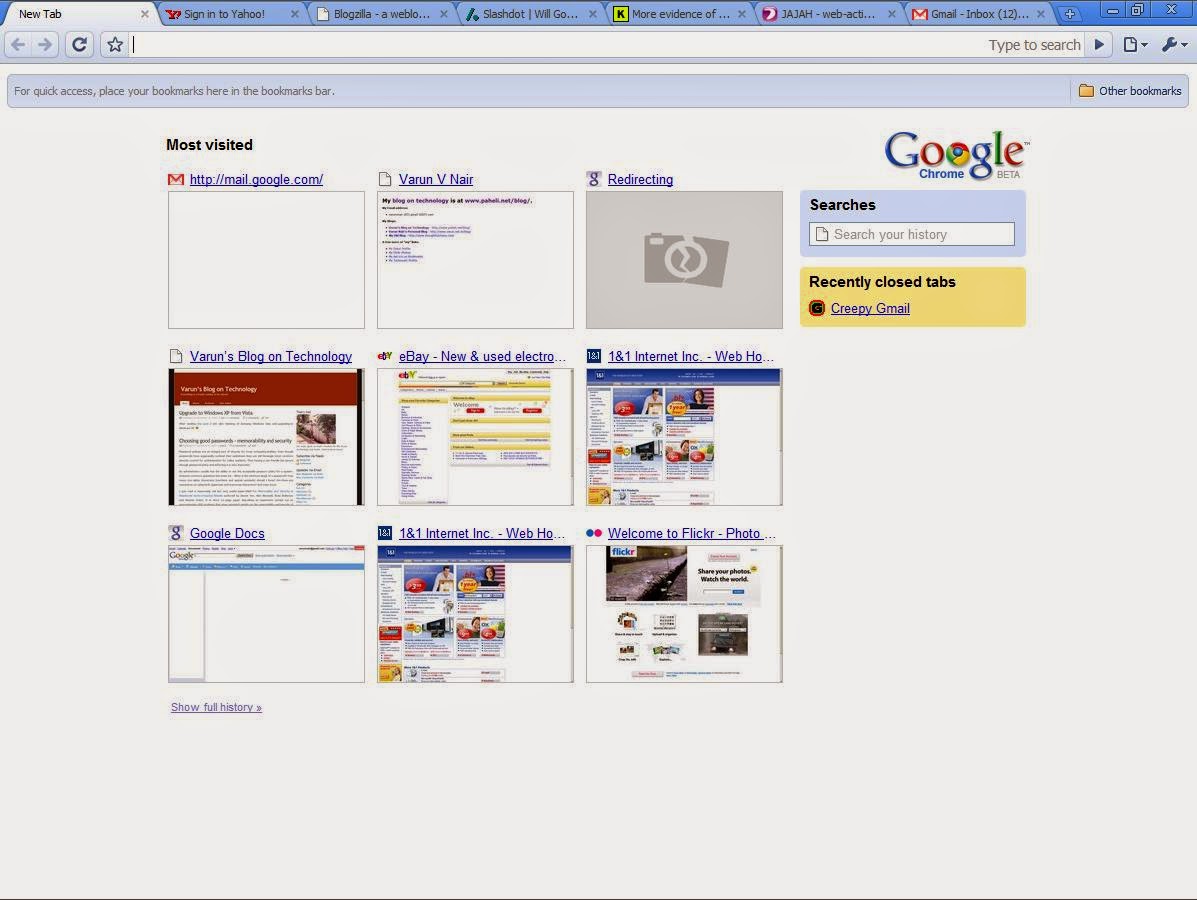Close the New Tab tab
This screenshot has height=900, width=1197.
pyautogui.click(x=144, y=14)
